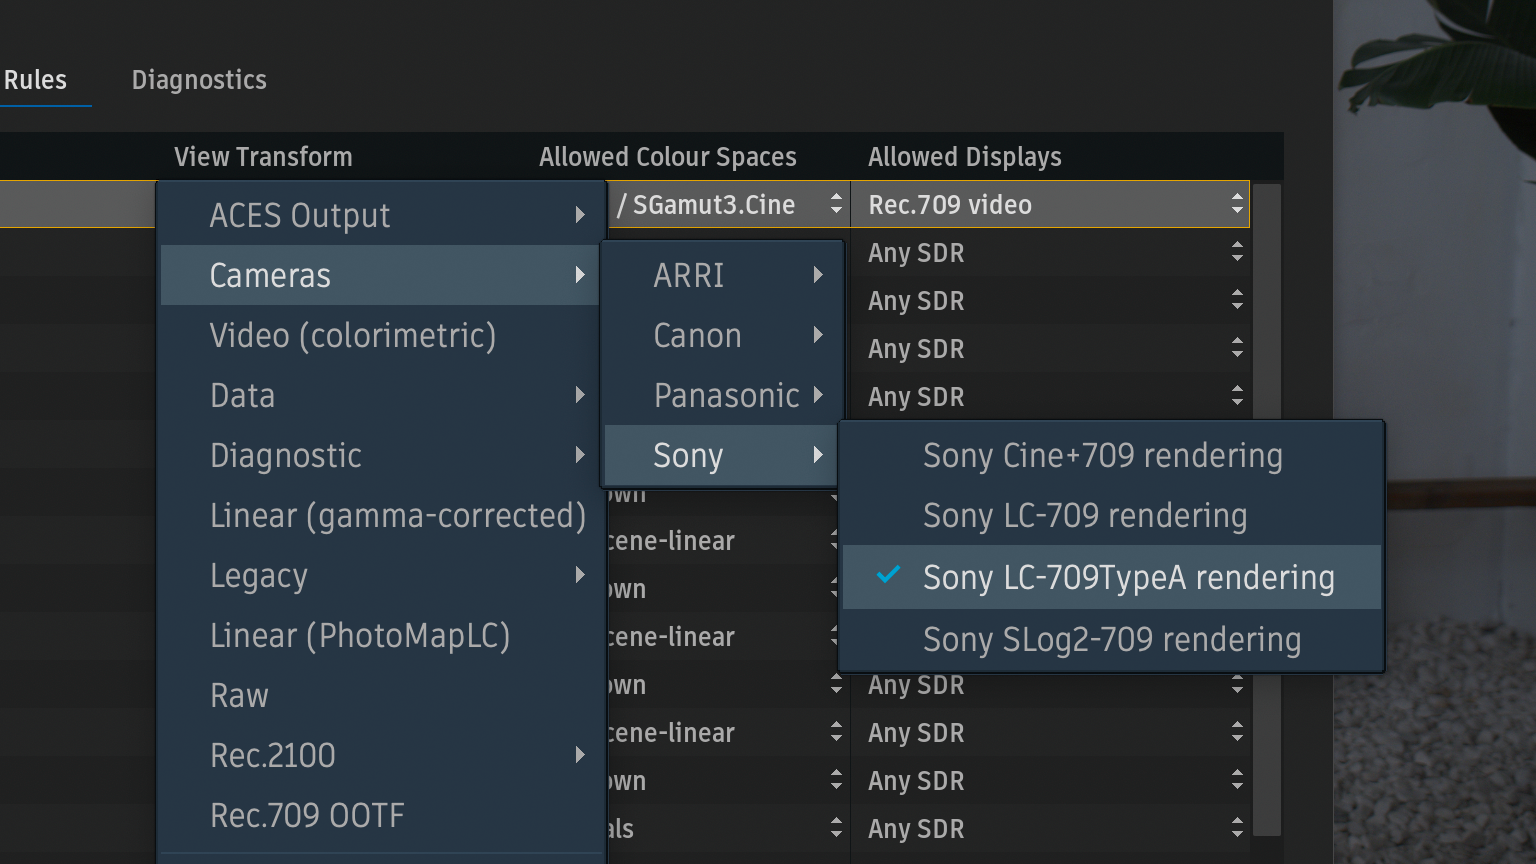Click the rules list vertical scrollbar
Viewport: 1536px width, 864px height.
(1267, 510)
